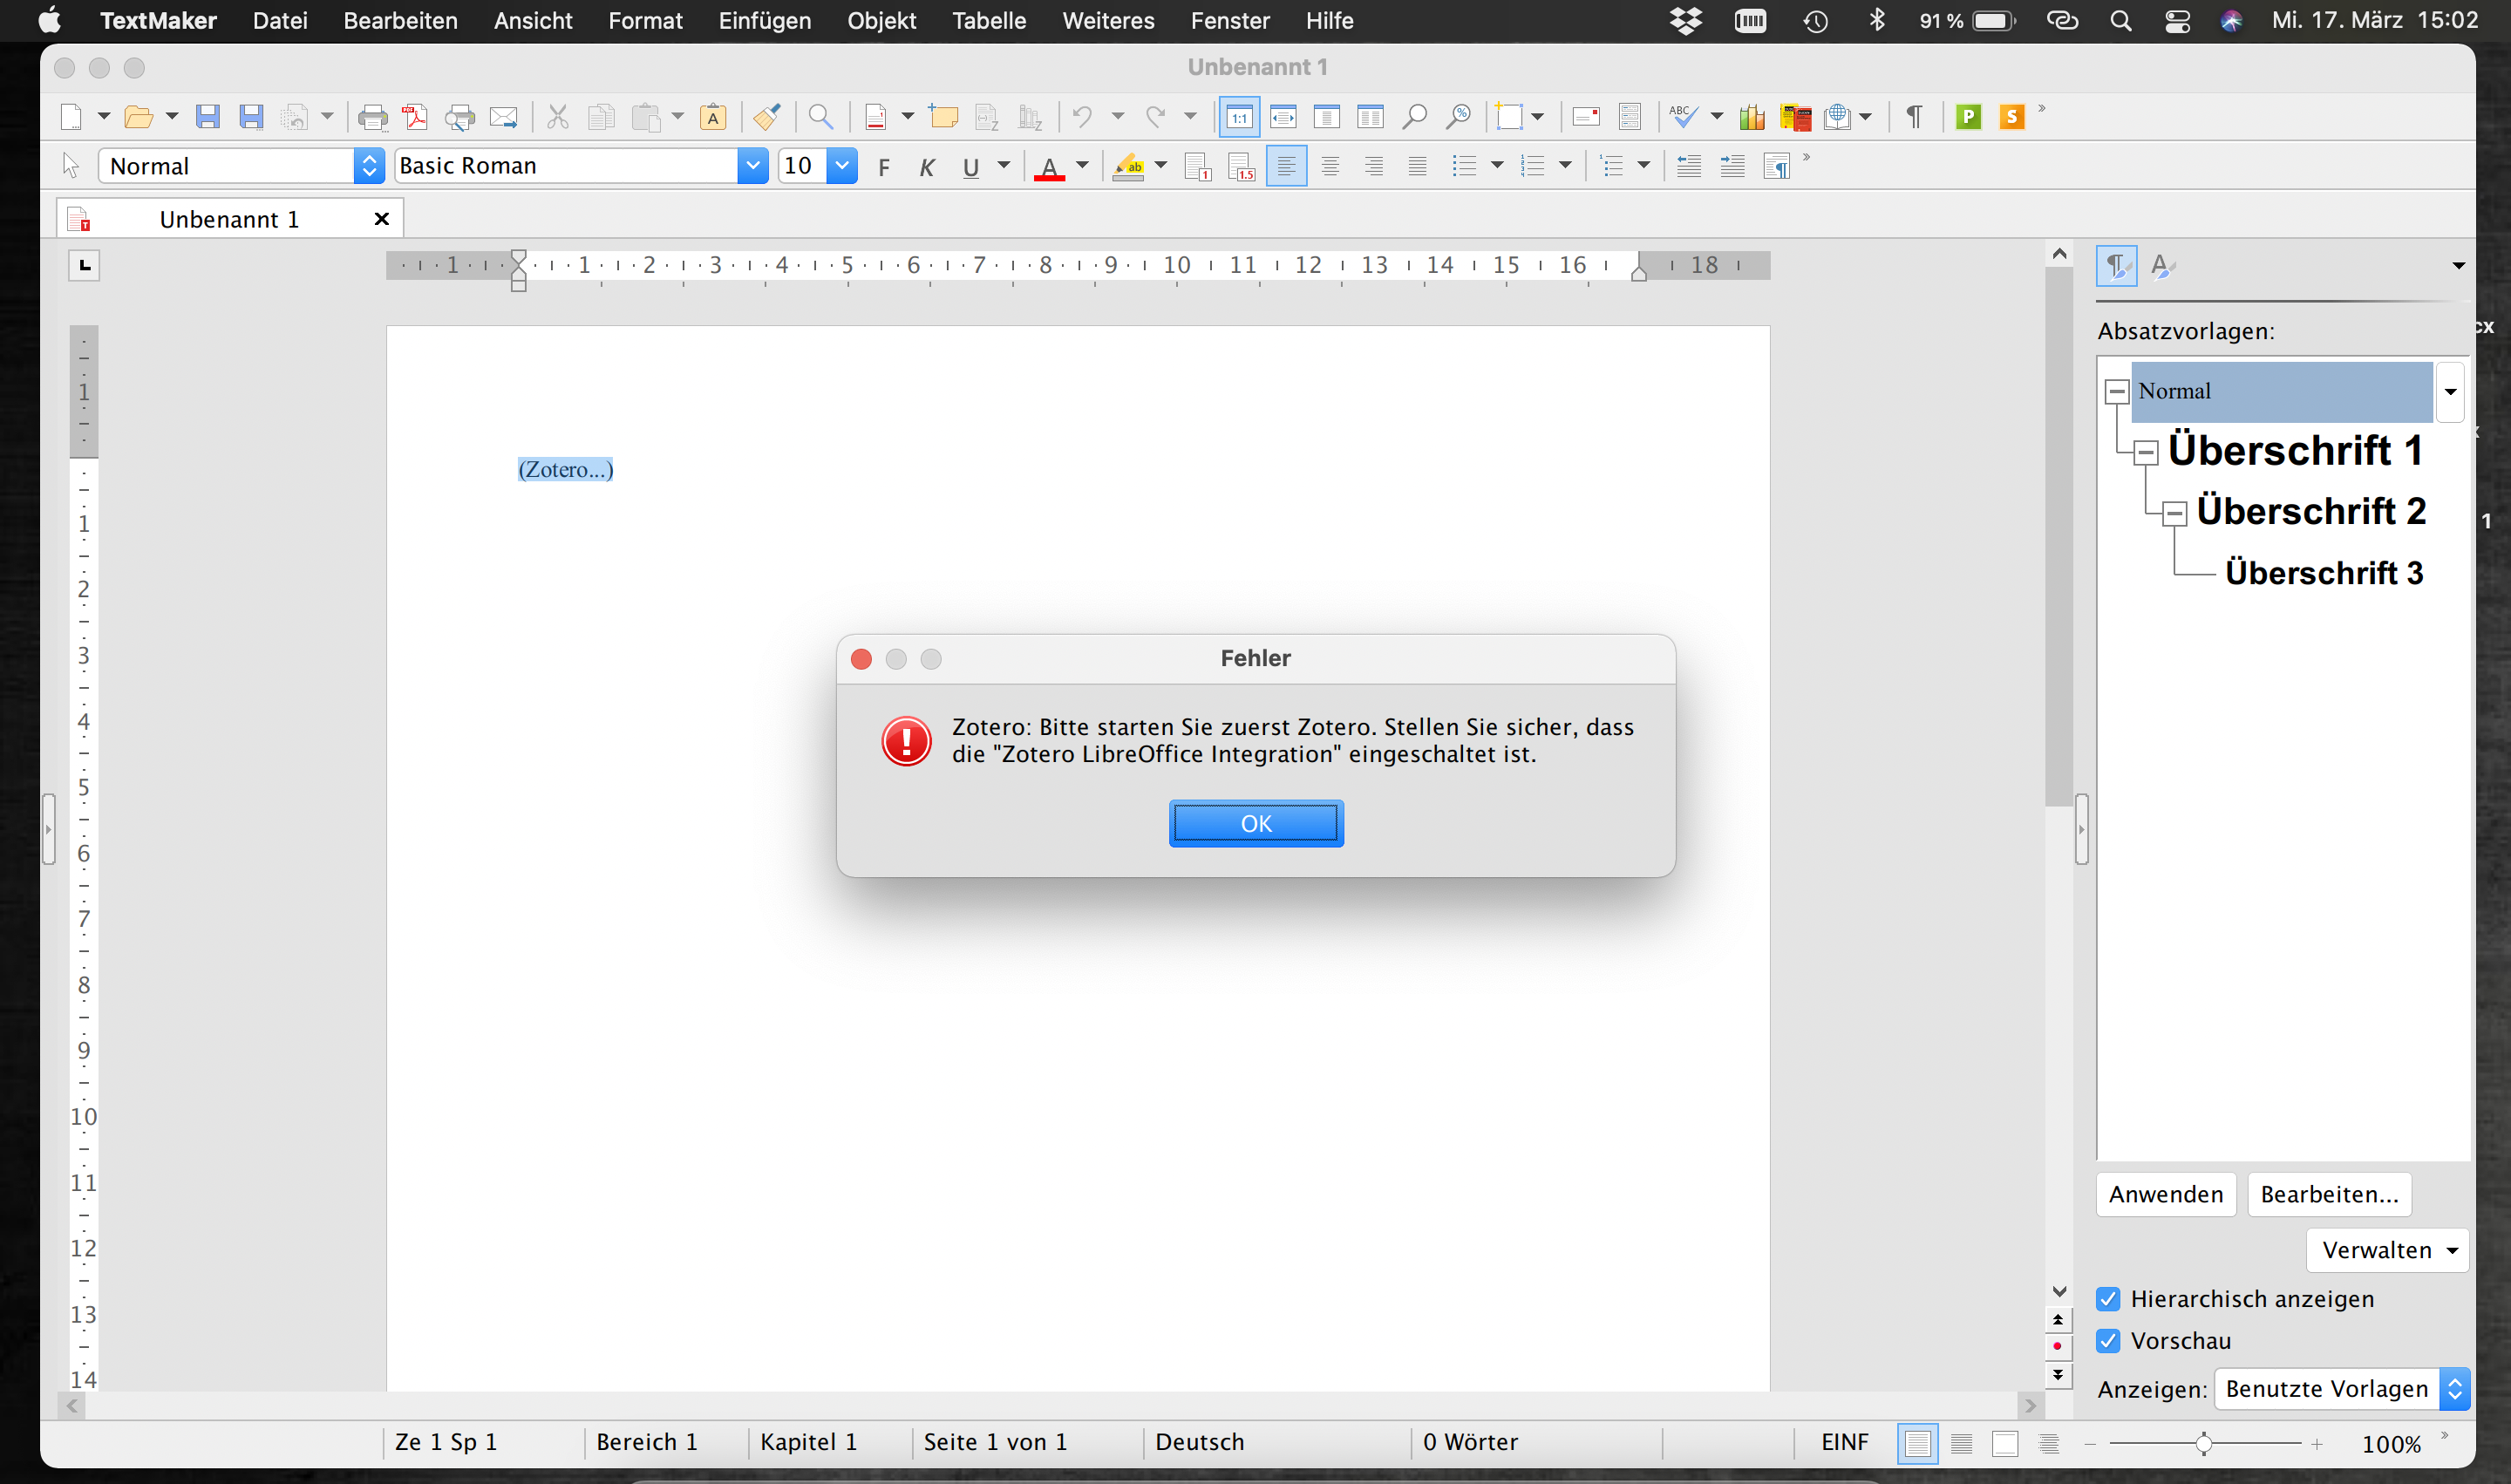Click the Anwenden button
Image resolution: width=2511 pixels, height=1484 pixels.
(2166, 1194)
